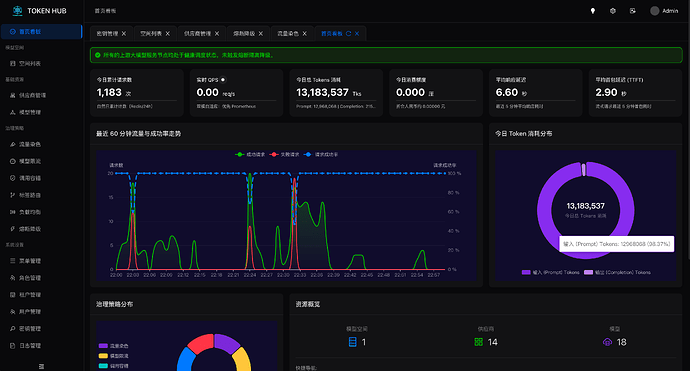Click the 实时 QPS live indicator dot
The height and width of the screenshot is (371, 690).
(223, 80)
